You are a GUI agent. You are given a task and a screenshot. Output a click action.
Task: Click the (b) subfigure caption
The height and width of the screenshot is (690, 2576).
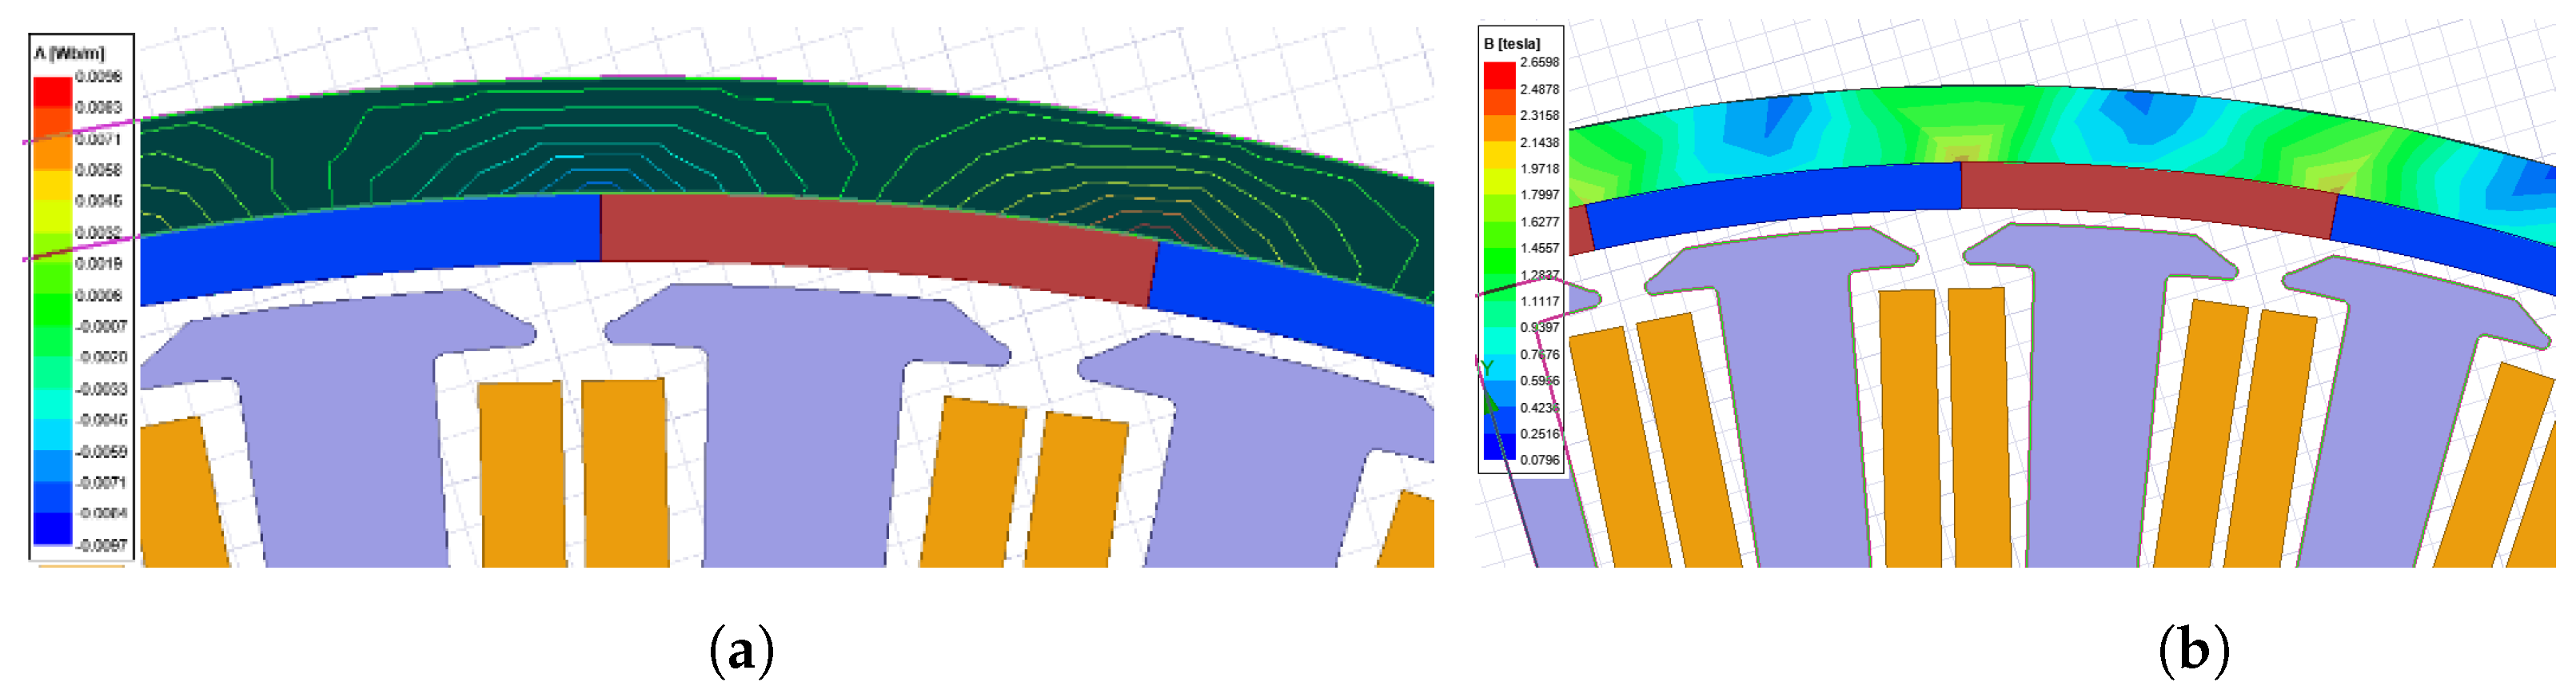(2194, 651)
